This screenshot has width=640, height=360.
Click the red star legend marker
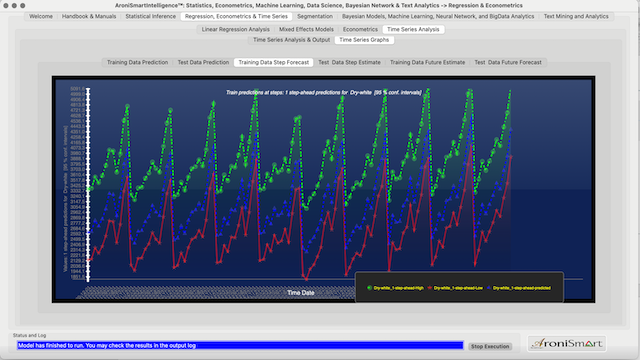pos(429,288)
